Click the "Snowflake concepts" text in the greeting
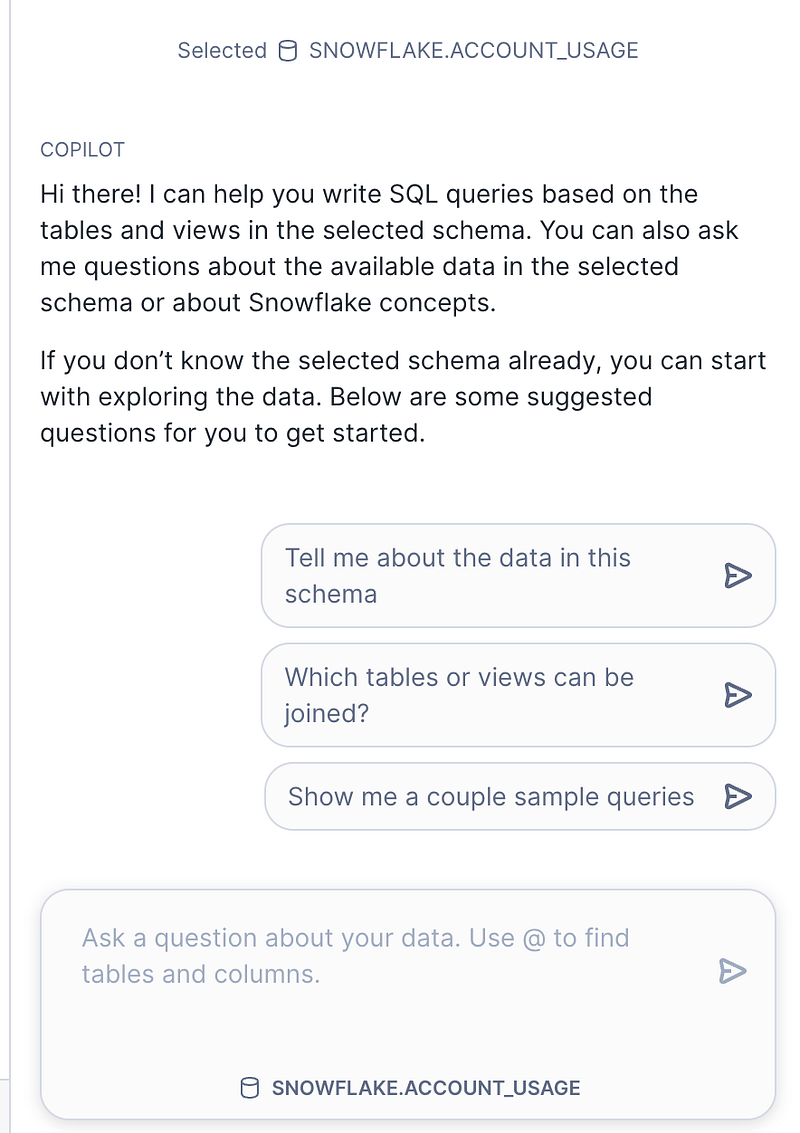The image size is (800, 1133). click(372, 303)
